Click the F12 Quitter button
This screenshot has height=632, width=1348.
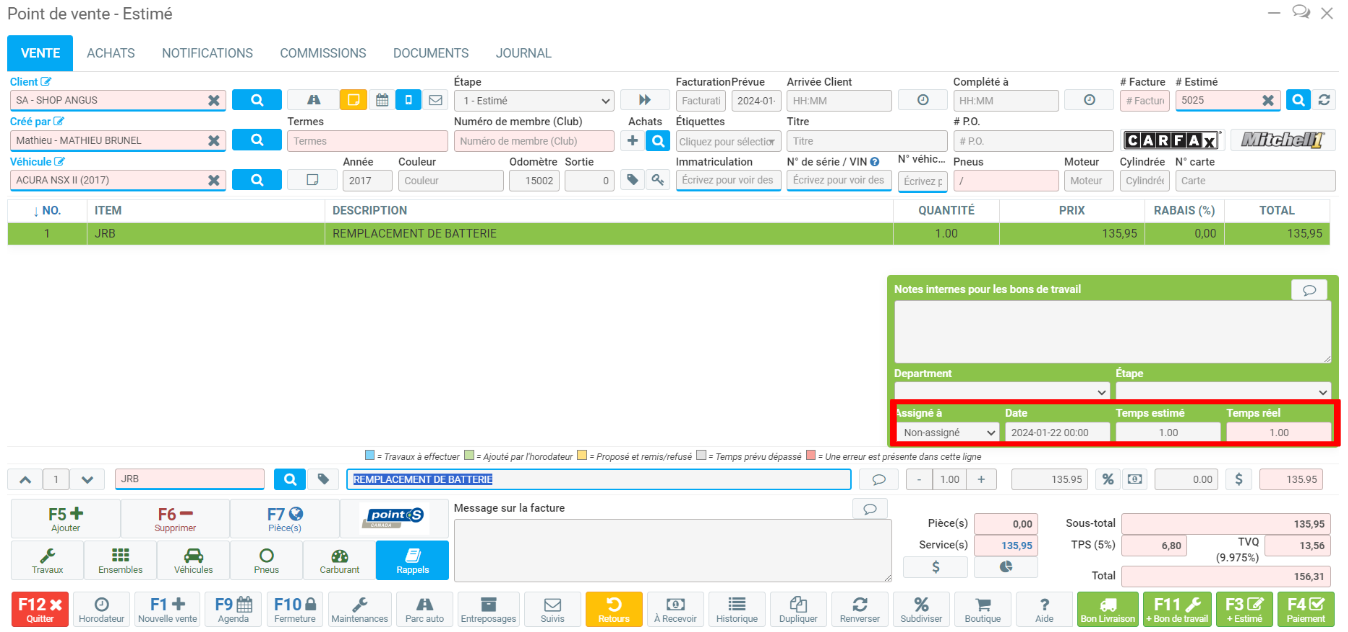(41, 609)
